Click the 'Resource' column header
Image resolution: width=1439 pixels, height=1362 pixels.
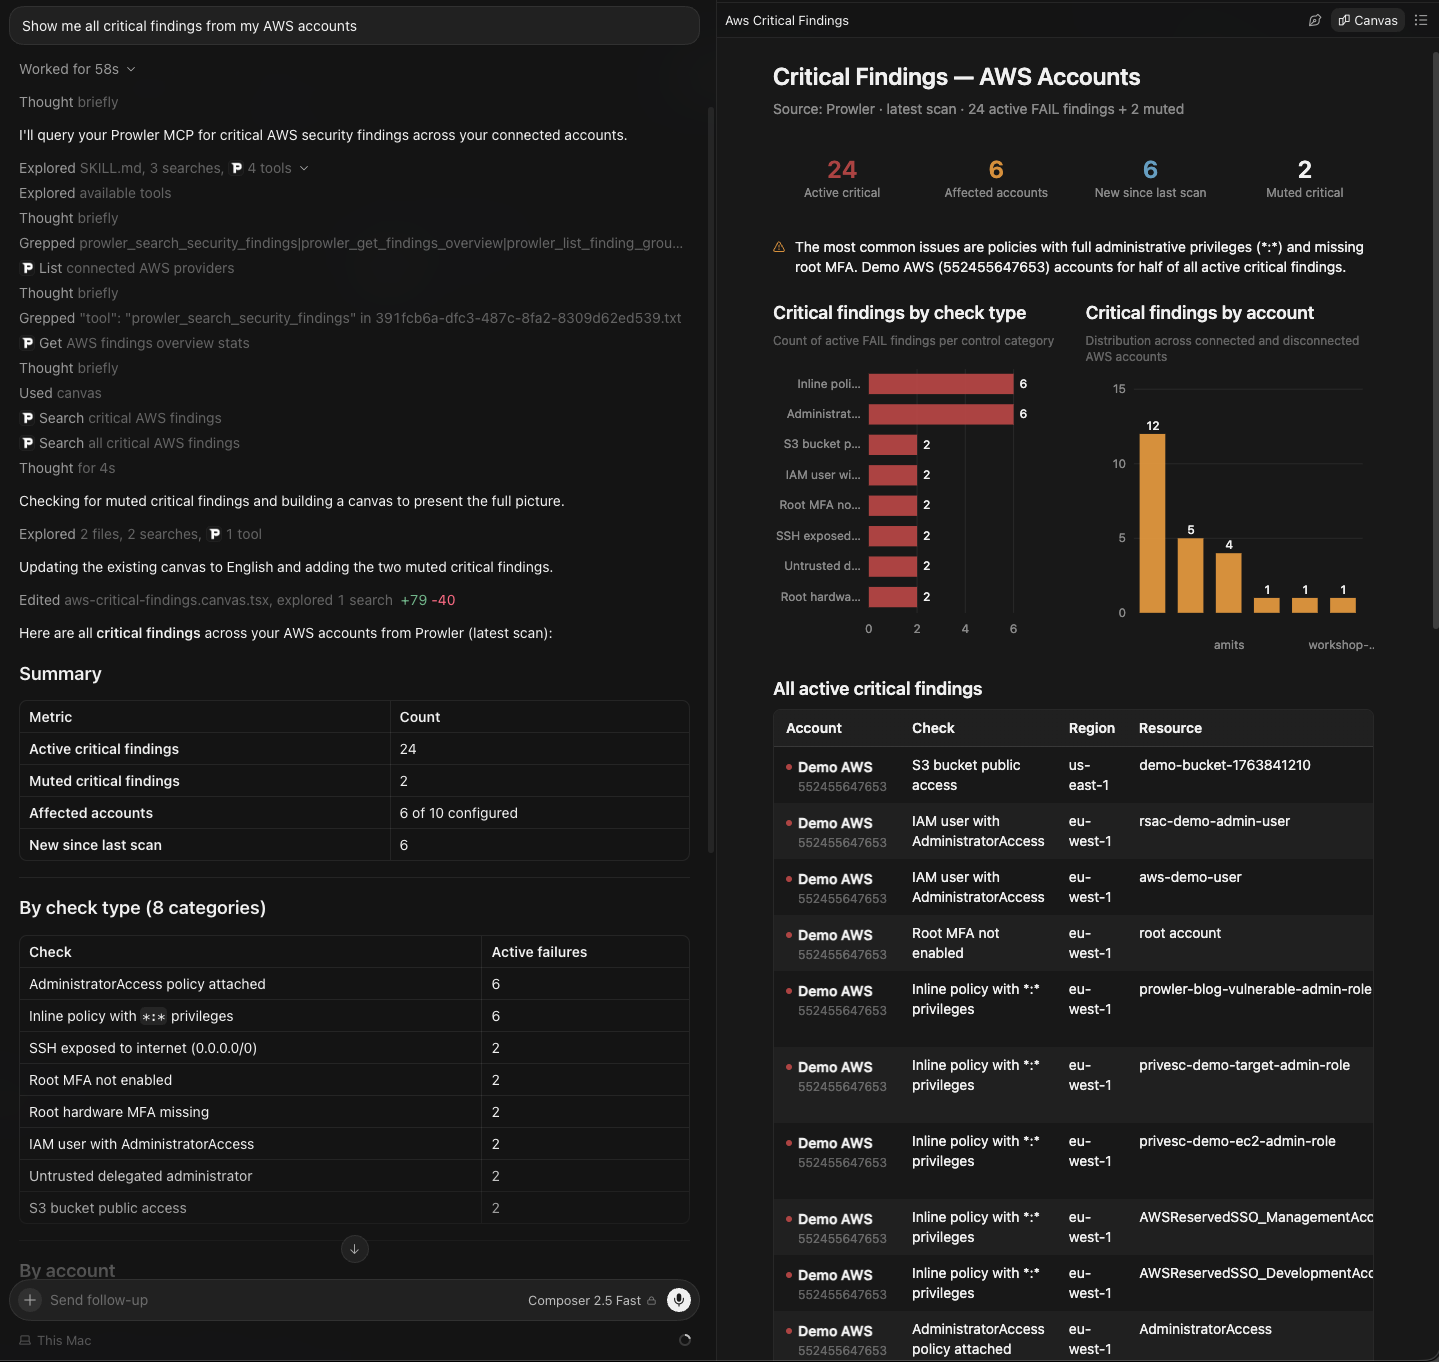(x=1170, y=728)
